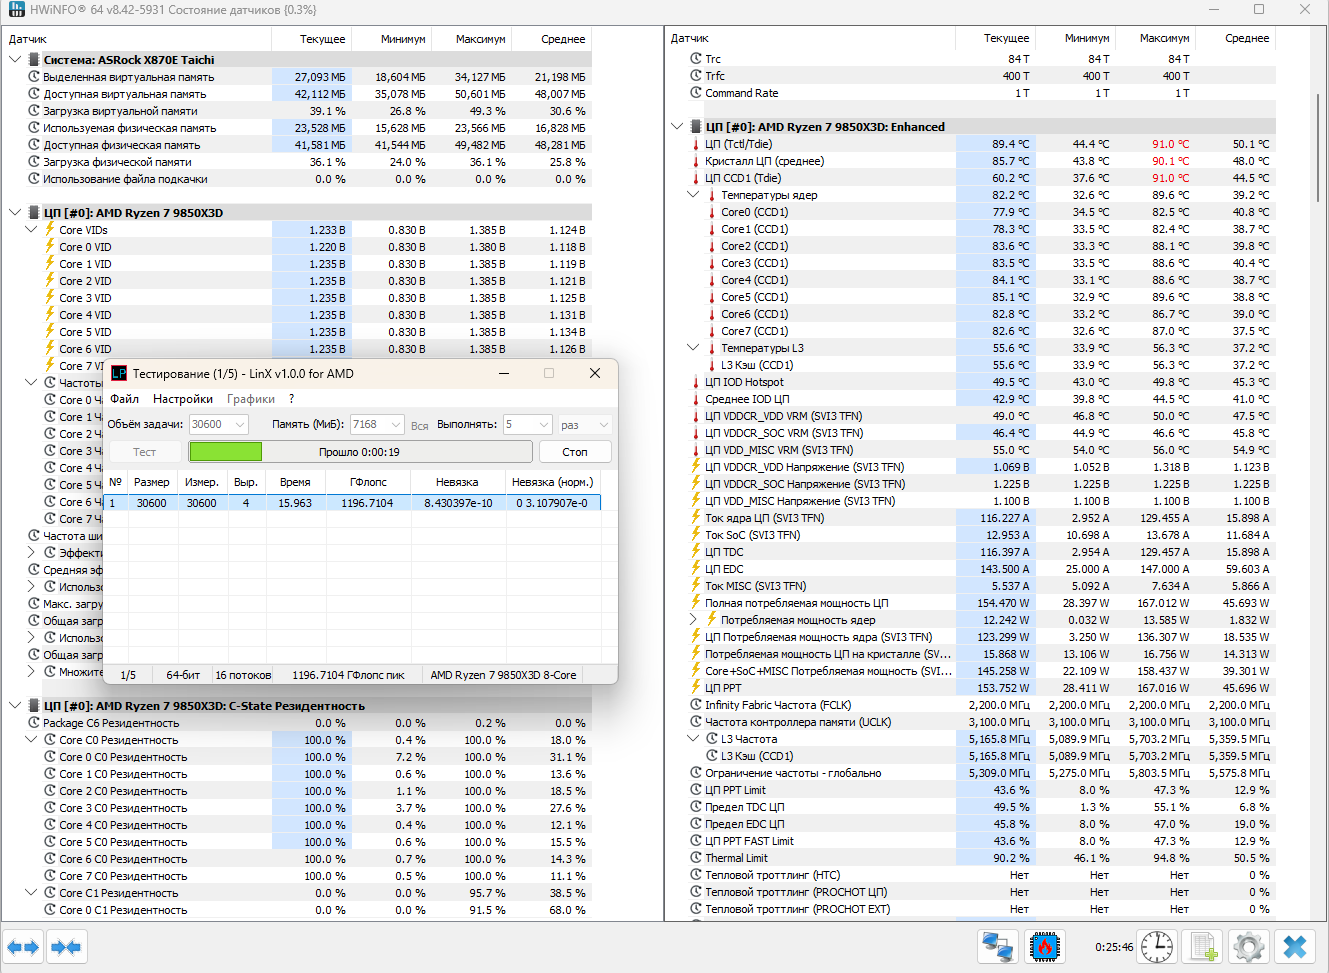
Task: Click thermometer icon beside Core0 (CCD1)
Action: click(712, 212)
